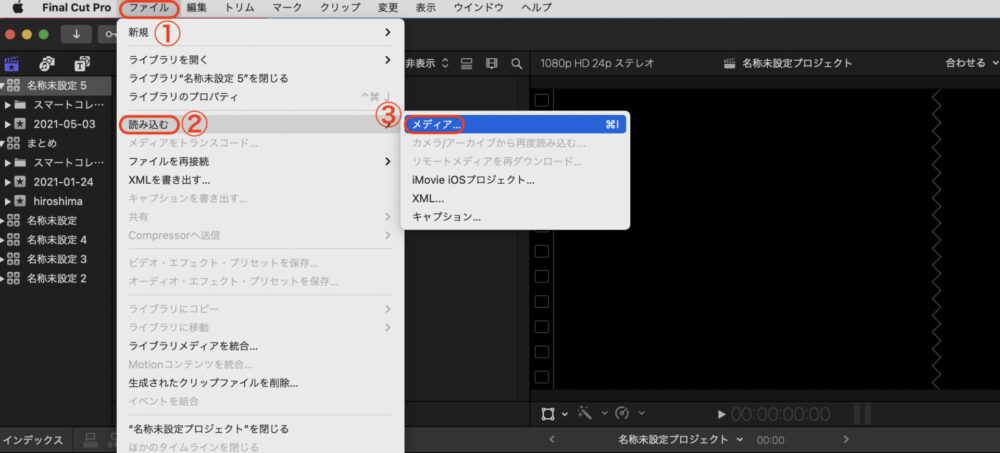Expand the hiroshima event
Screen dimensions: 1000x453
pyautogui.click(x=8, y=201)
